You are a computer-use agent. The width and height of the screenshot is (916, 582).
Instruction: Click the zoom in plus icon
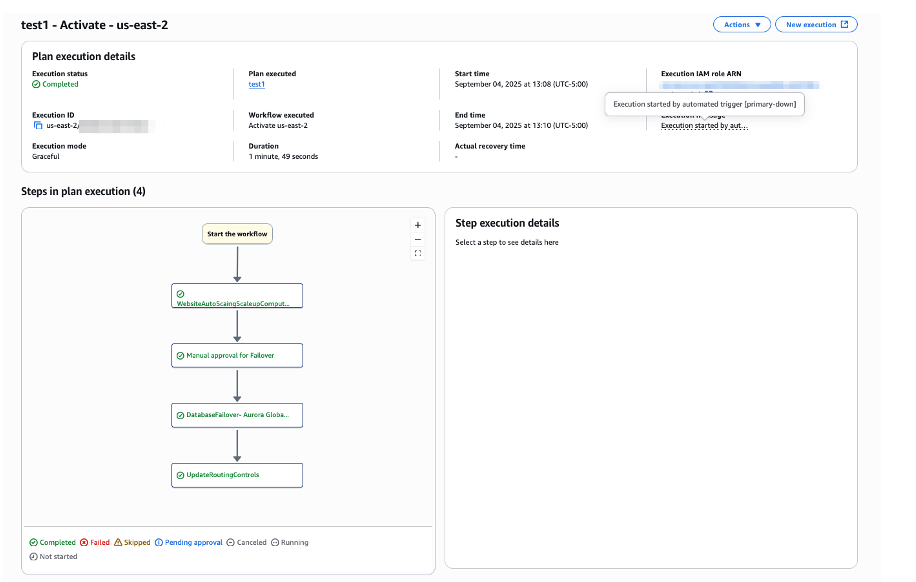(418, 225)
